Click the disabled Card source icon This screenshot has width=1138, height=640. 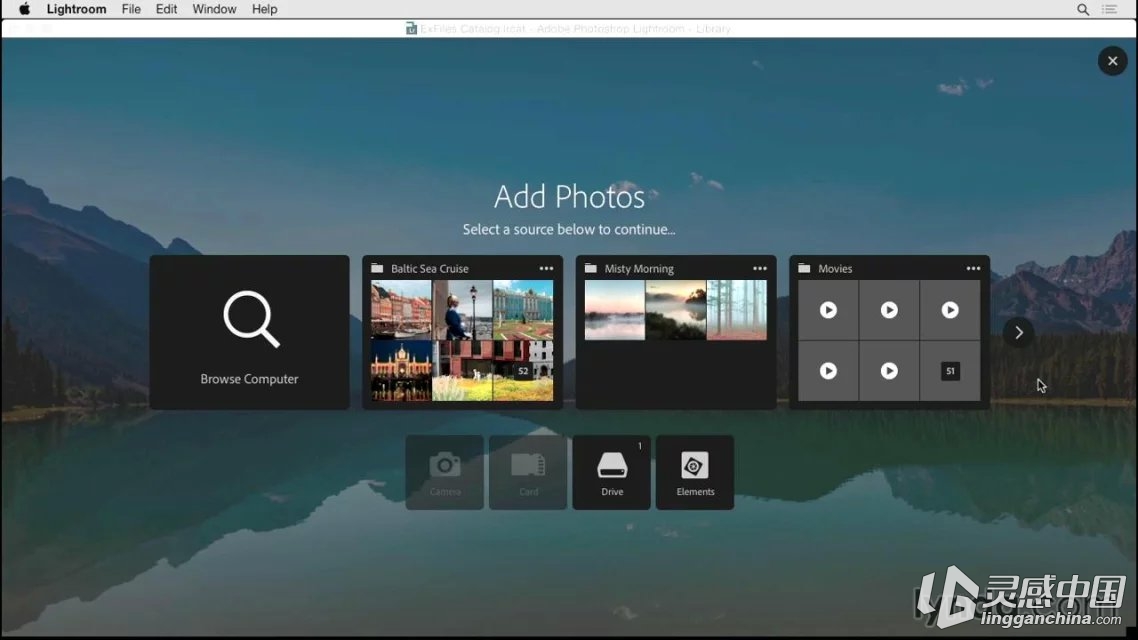[528, 472]
